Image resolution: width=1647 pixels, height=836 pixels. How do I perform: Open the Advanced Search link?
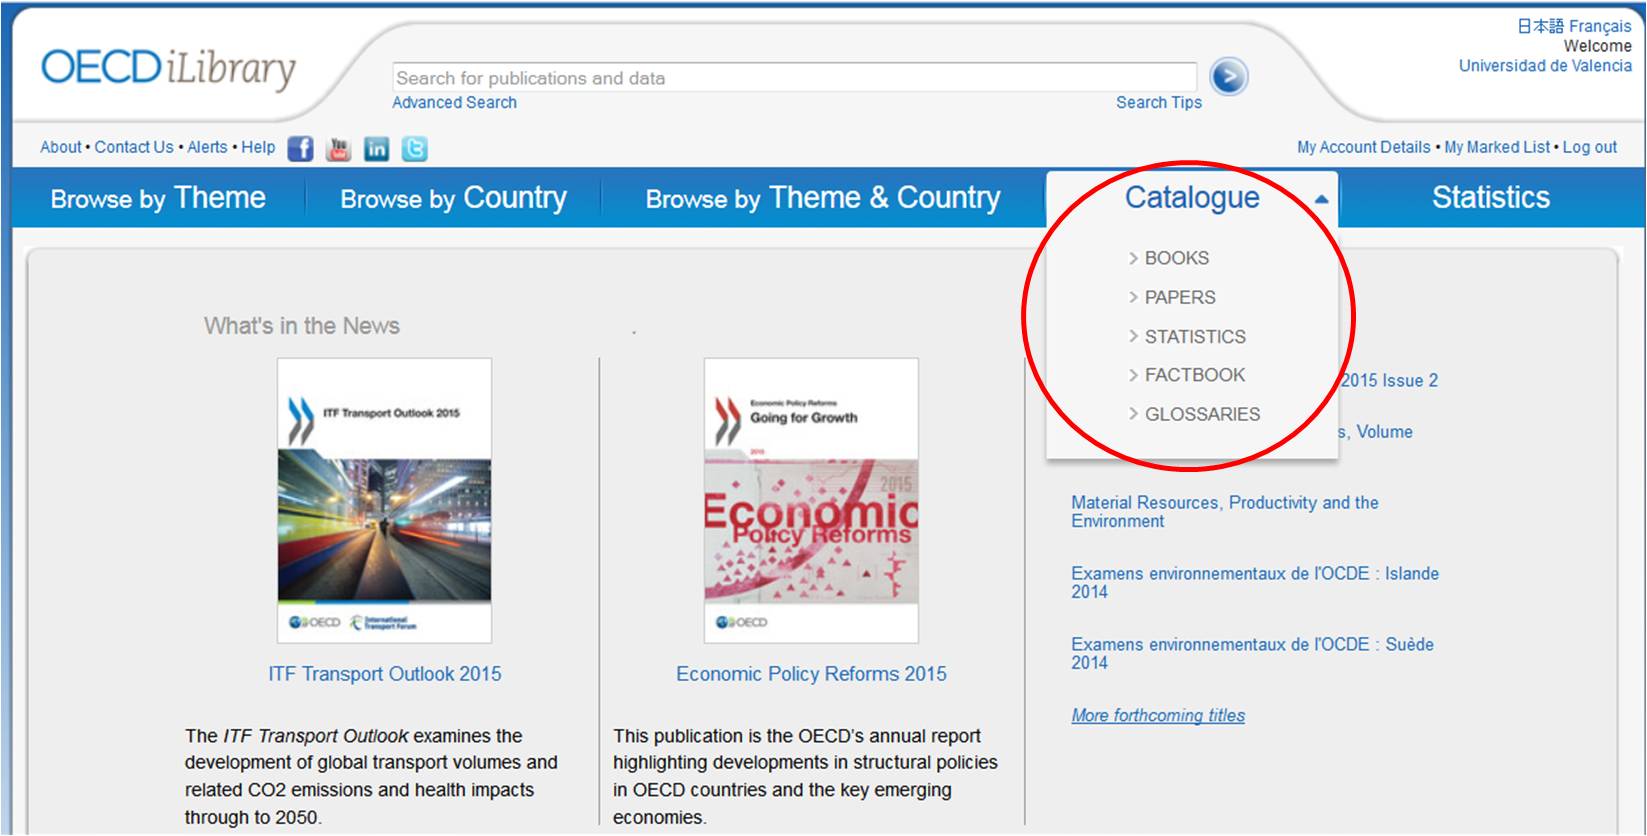454,102
